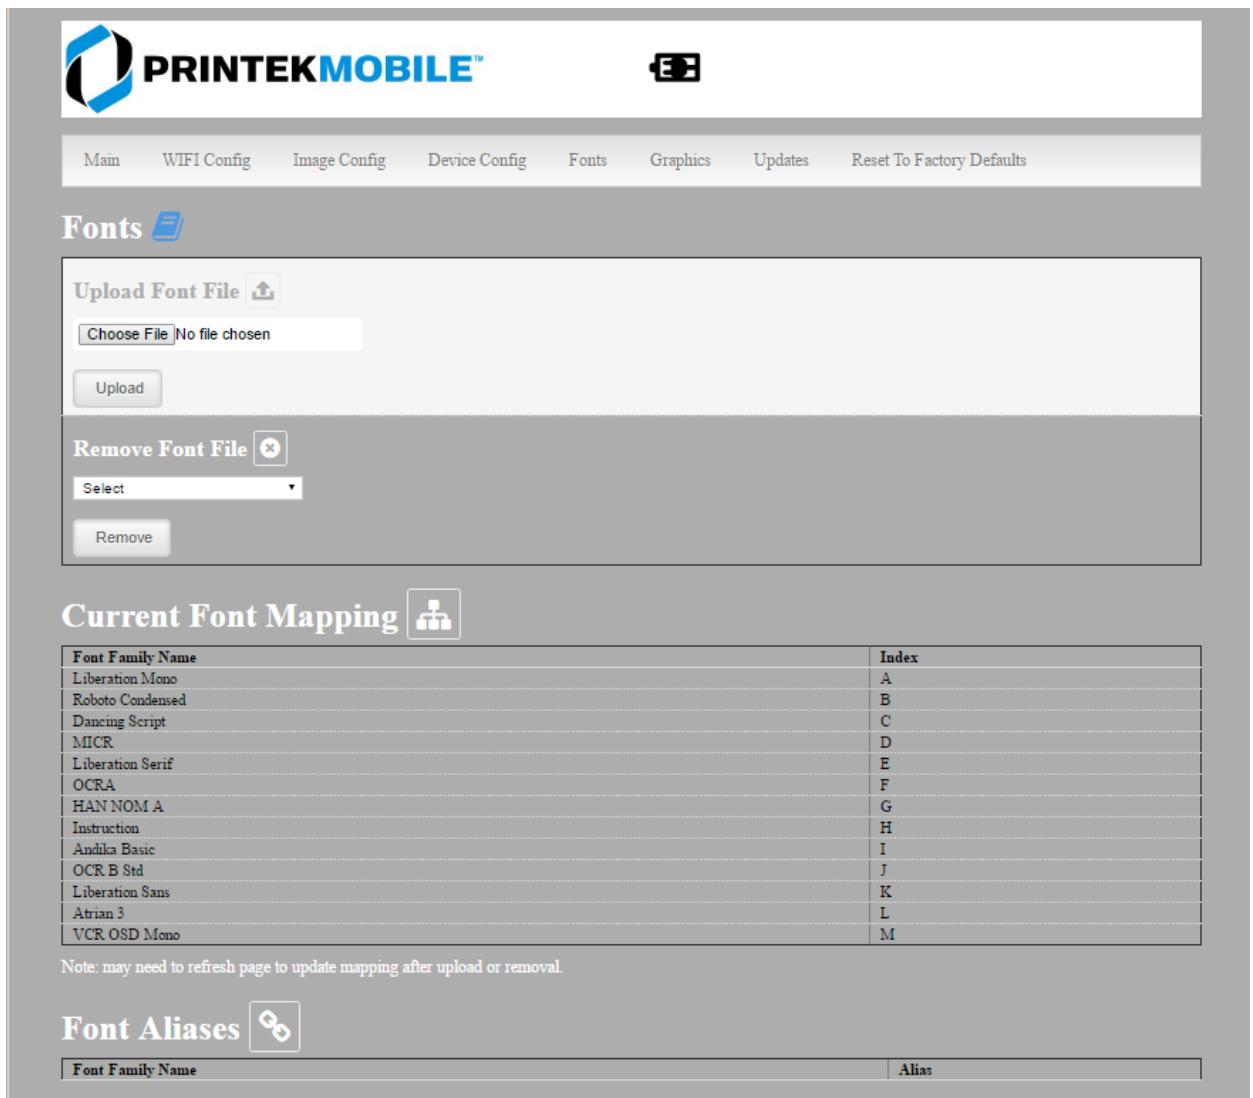Navigate to Device Config
The width and height of the screenshot is (1253, 1098).
pyautogui.click(x=477, y=160)
